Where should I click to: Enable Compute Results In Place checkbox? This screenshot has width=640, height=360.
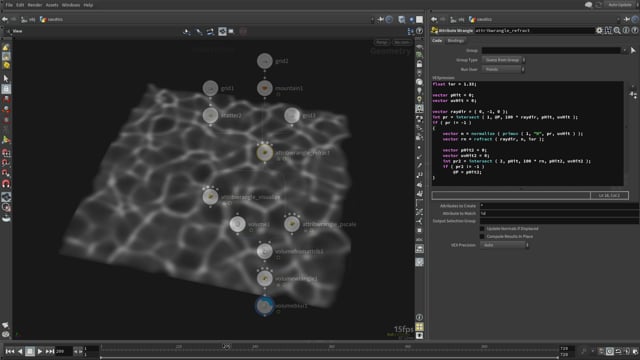[x=482, y=236]
